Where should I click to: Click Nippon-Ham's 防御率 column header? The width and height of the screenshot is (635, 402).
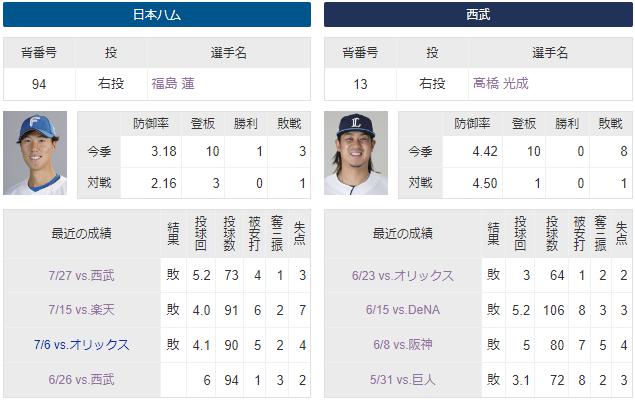click(x=151, y=124)
